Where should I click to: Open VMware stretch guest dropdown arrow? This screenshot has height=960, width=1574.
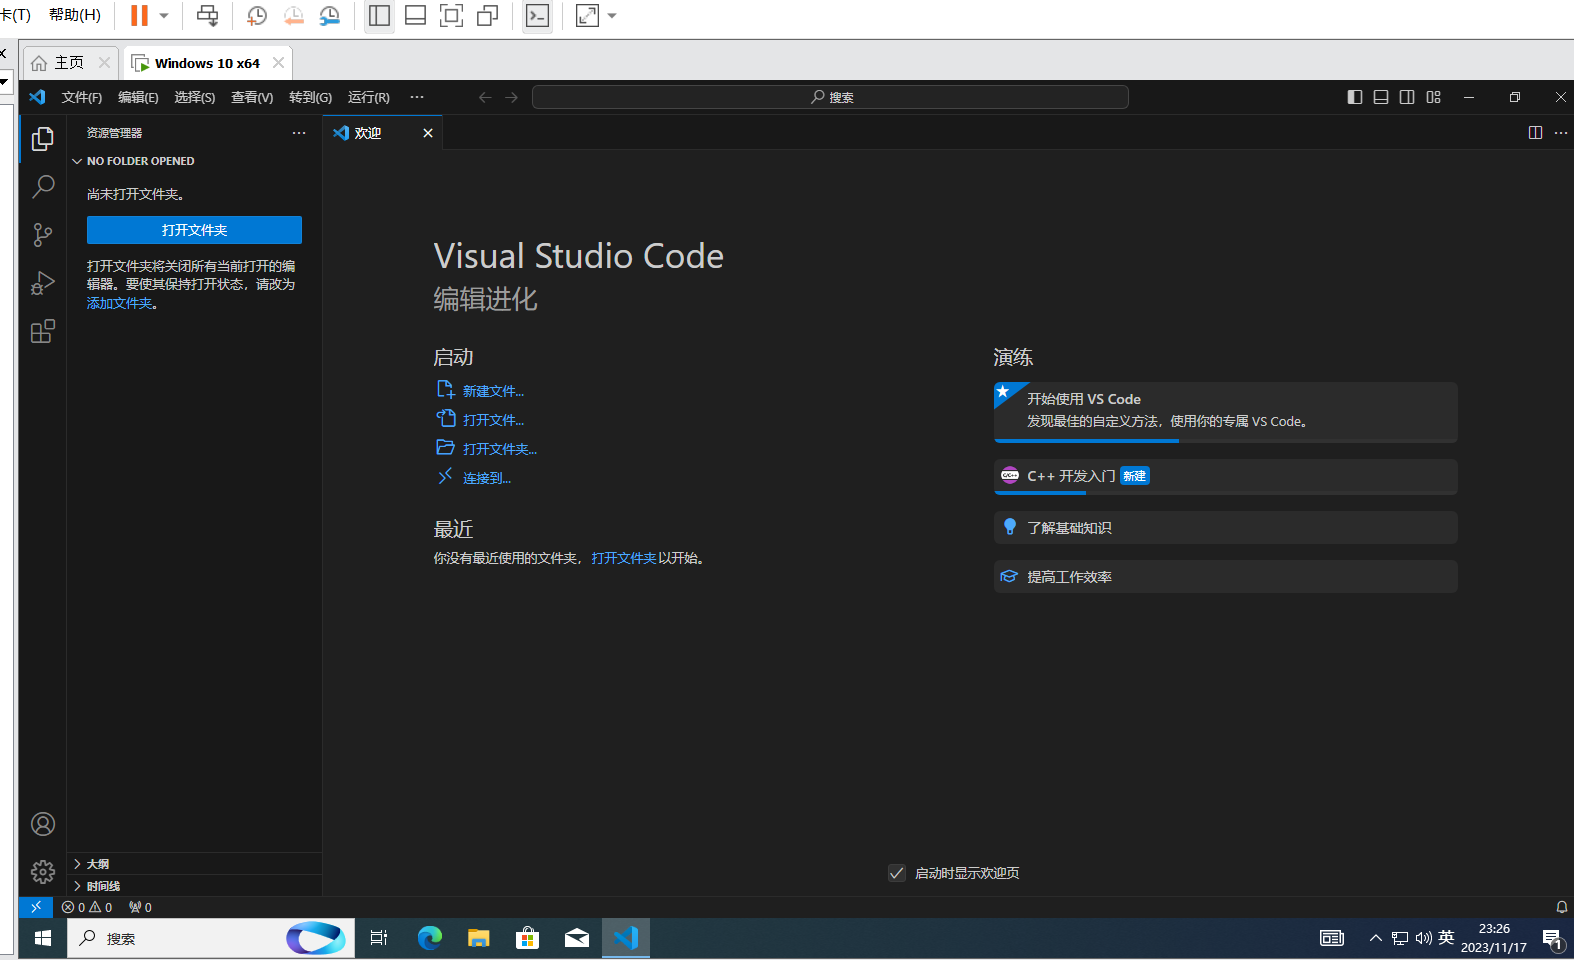[612, 16]
